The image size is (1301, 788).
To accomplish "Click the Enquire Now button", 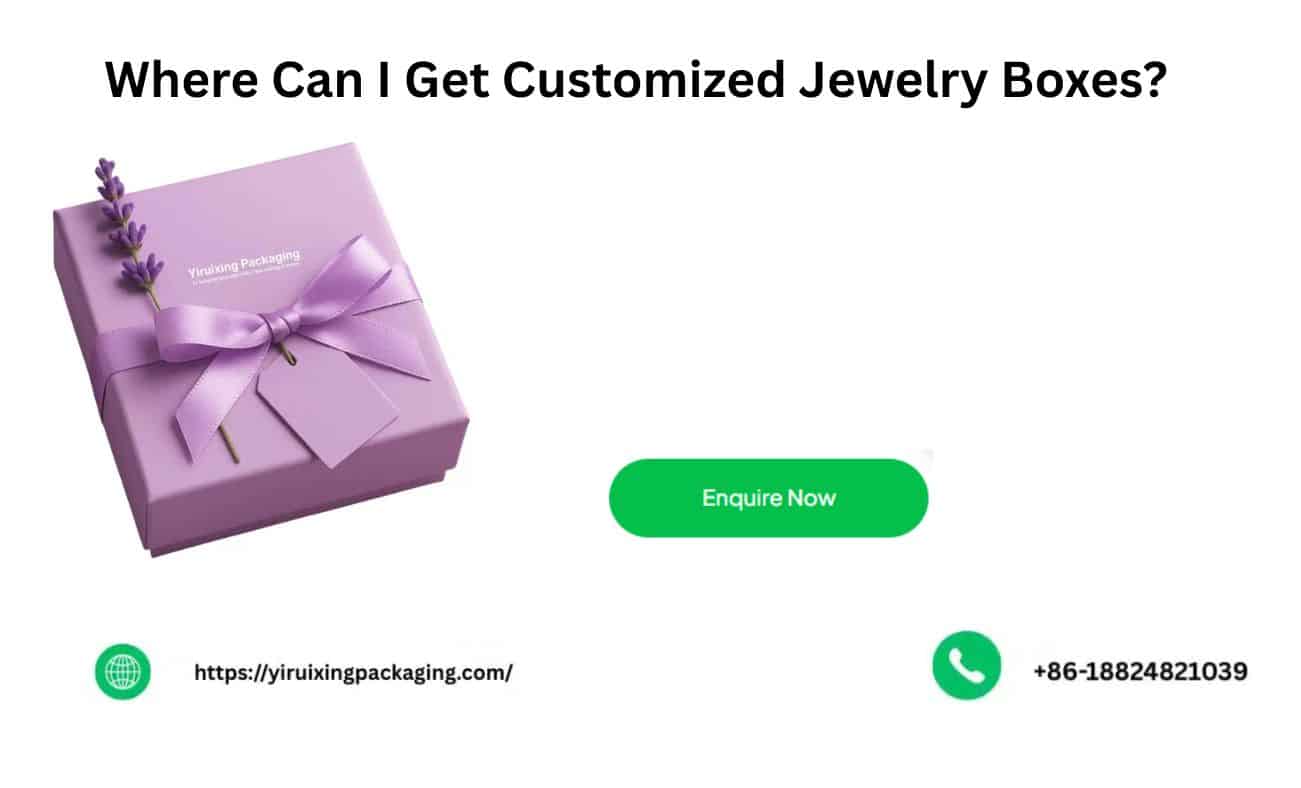I will point(768,498).
